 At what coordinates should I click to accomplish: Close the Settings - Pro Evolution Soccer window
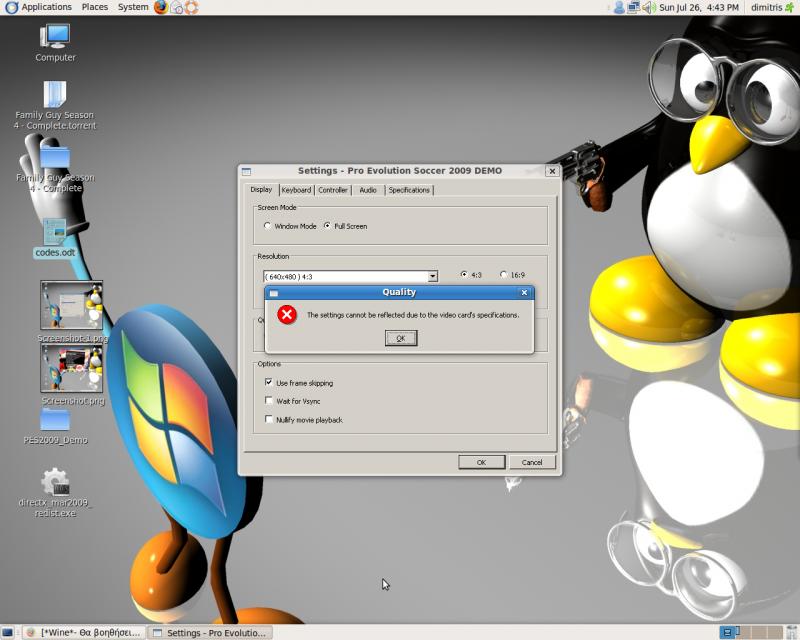point(552,171)
